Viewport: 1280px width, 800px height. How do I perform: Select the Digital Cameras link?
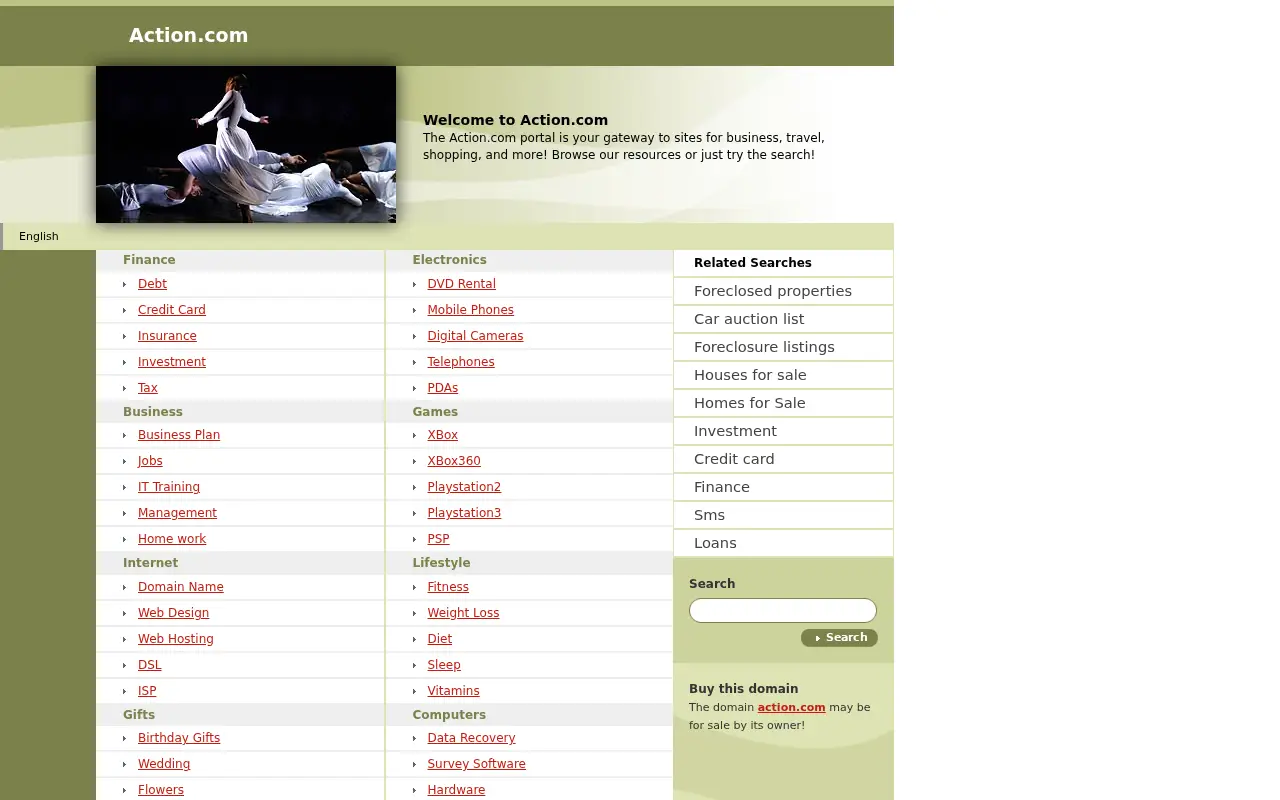coord(475,336)
